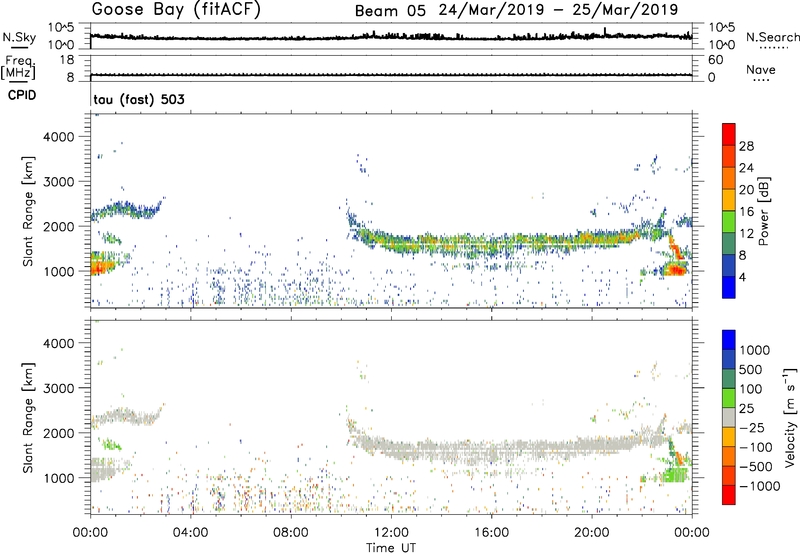Click the 20 label on power colorbar
Viewport: 800px width, 554px height.
point(746,190)
